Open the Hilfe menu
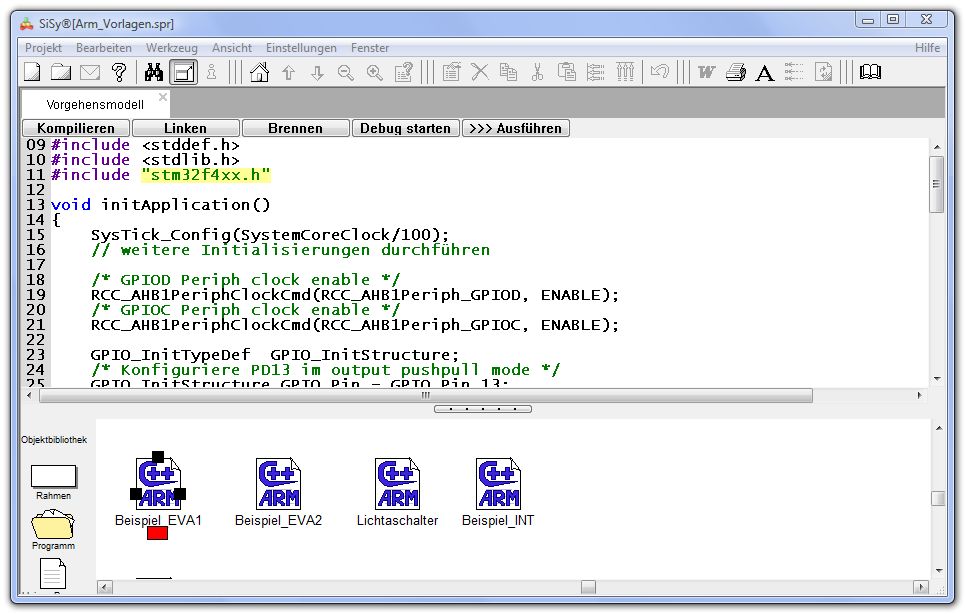This screenshot has width=965, height=614. (927, 47)
